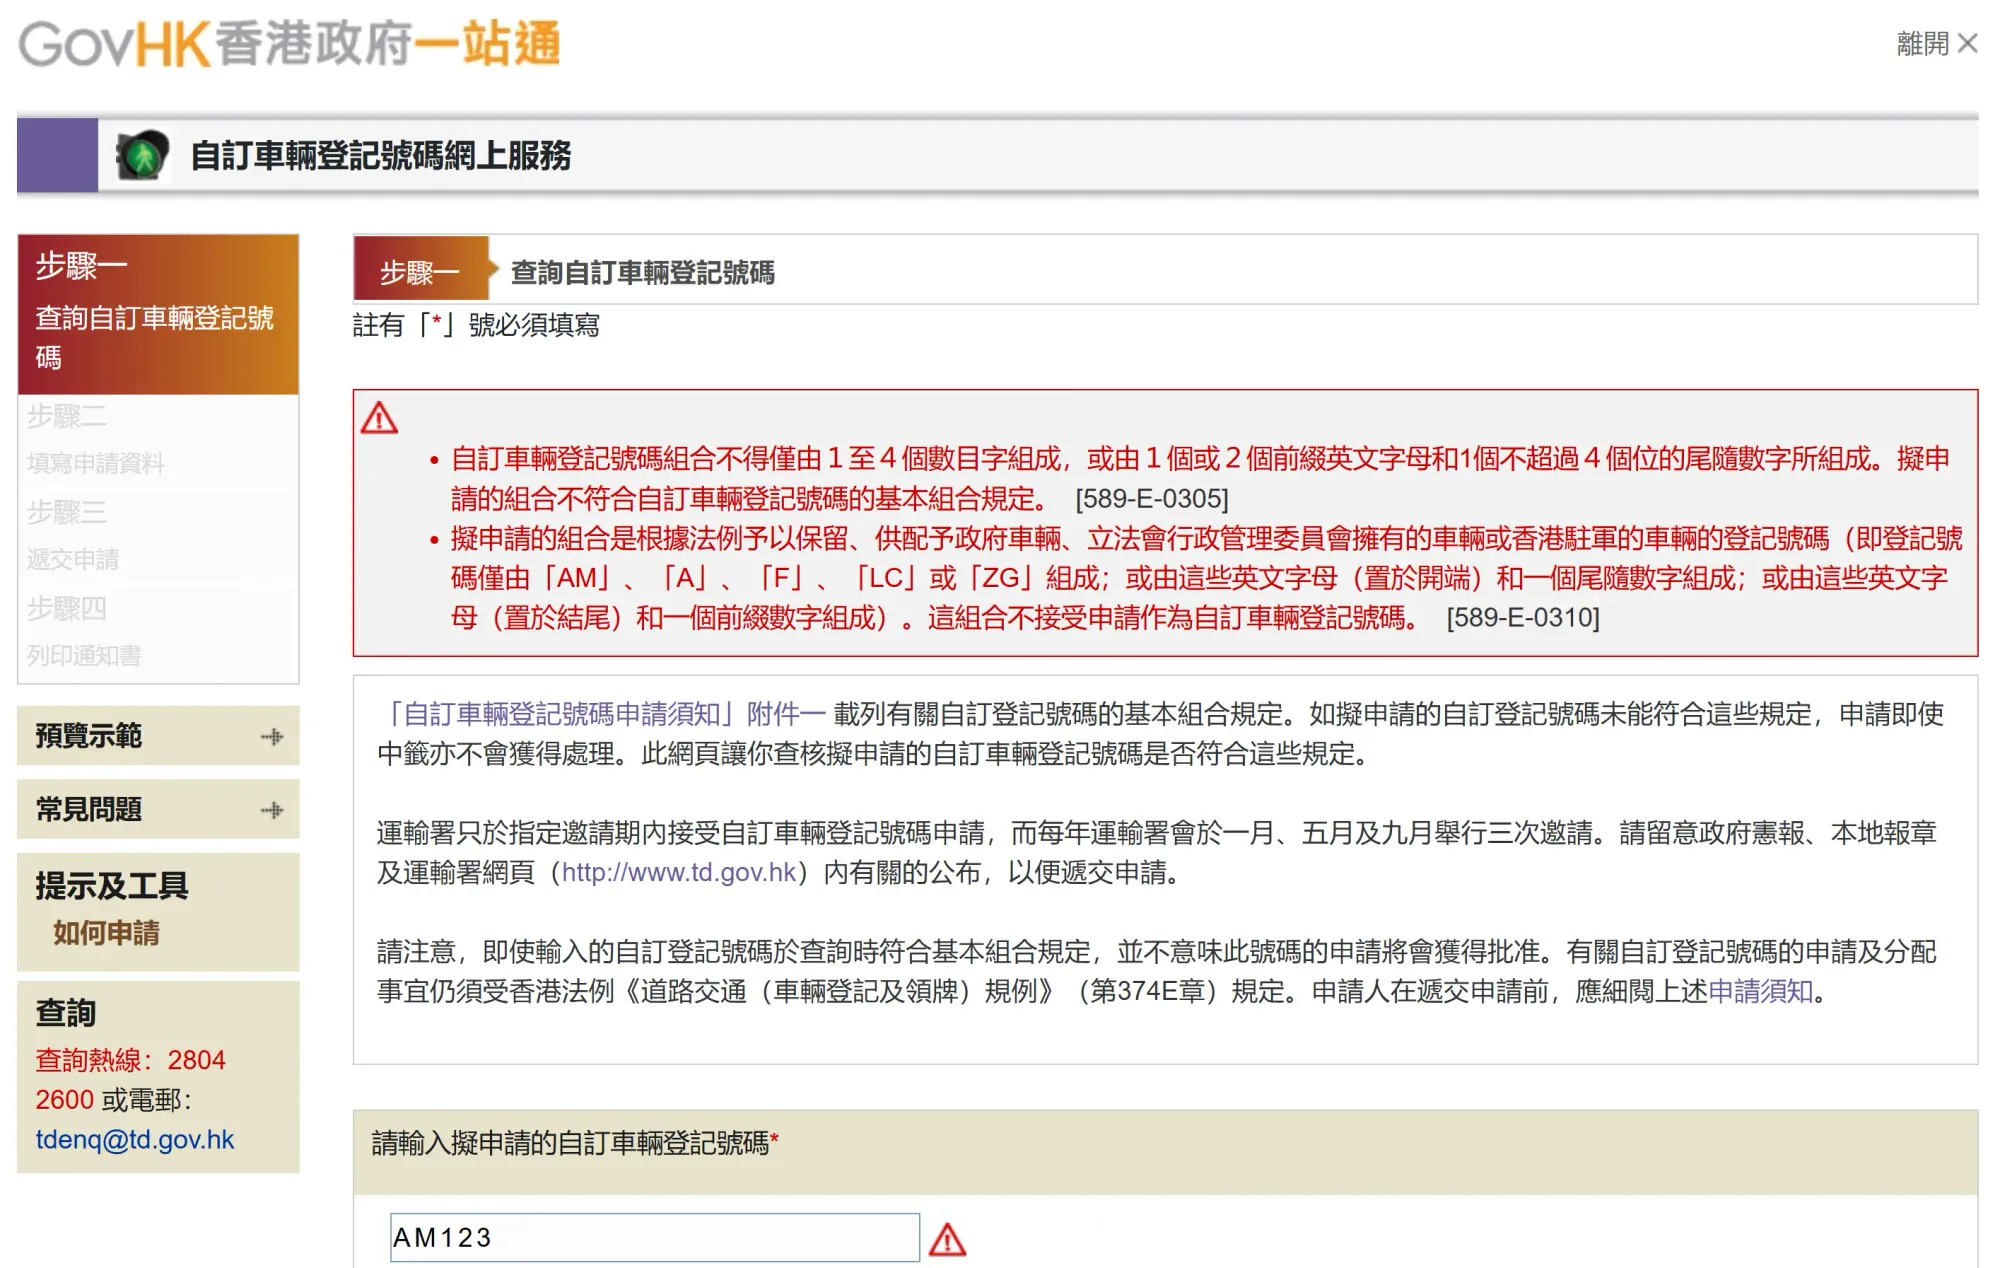Click the AM123 registration mark input field
Viewport: 2000px width, 1268px height.
pos(654,1238)
